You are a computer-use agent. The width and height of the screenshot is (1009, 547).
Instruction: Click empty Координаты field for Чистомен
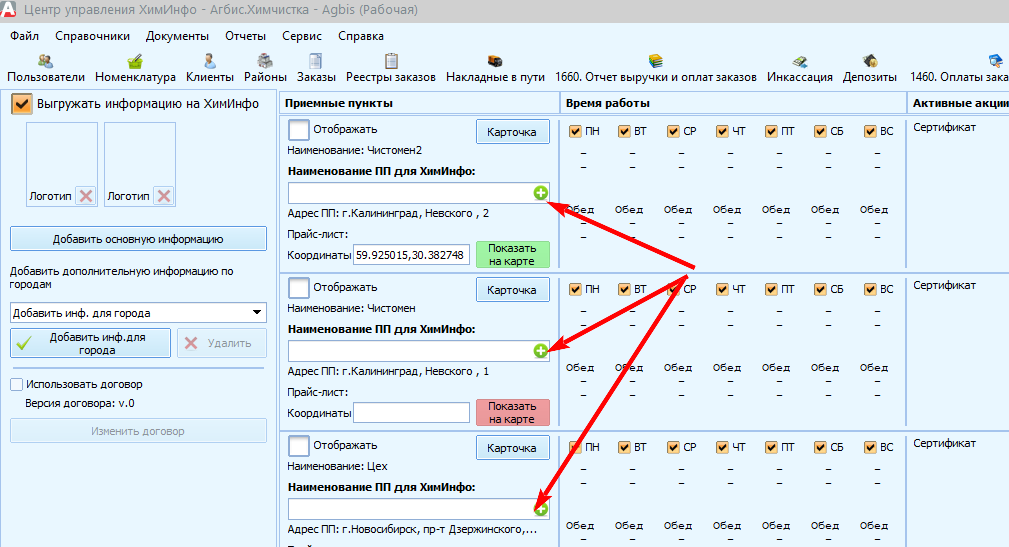pos(411,413)
